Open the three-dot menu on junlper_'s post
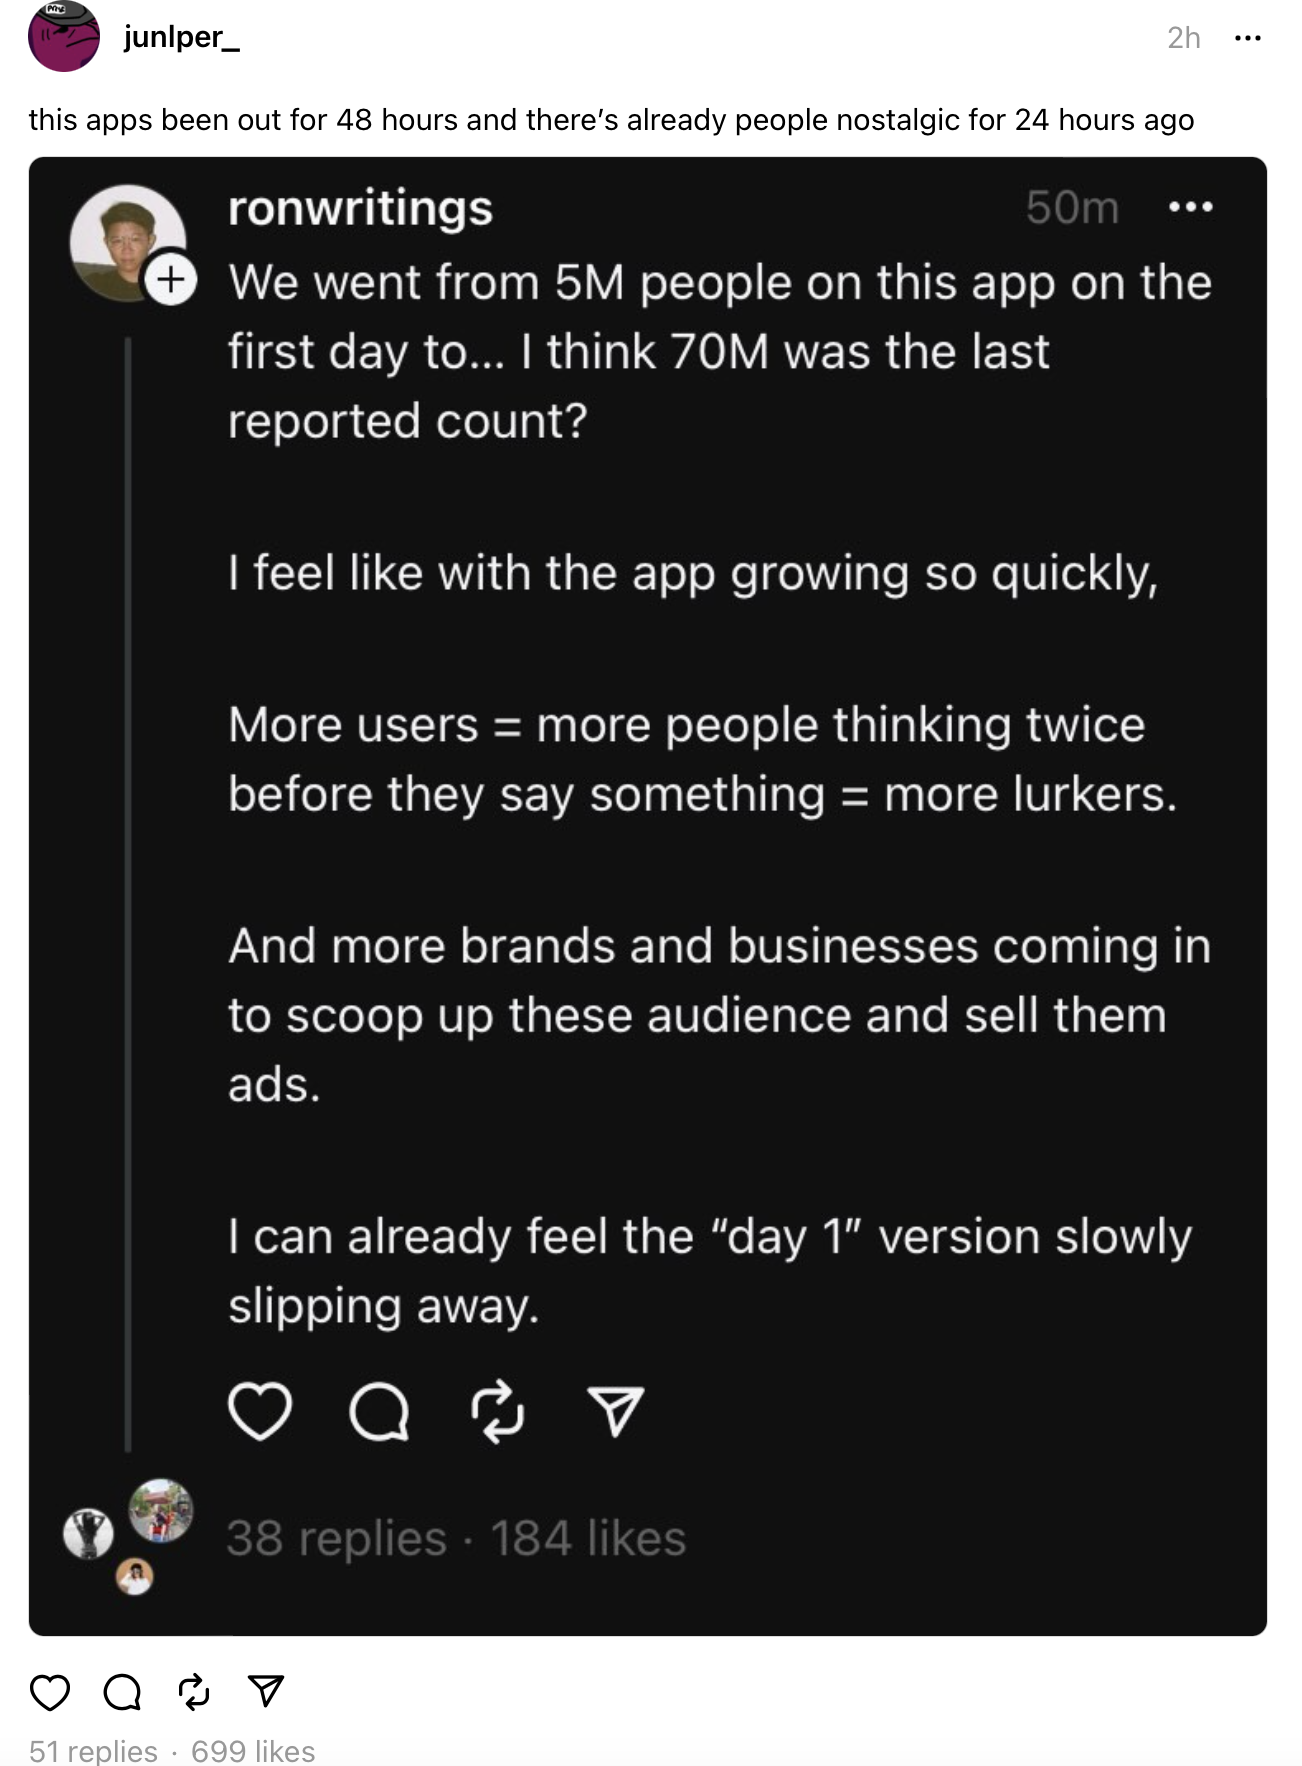The image size is (1302, 1766). (1248, 38)
